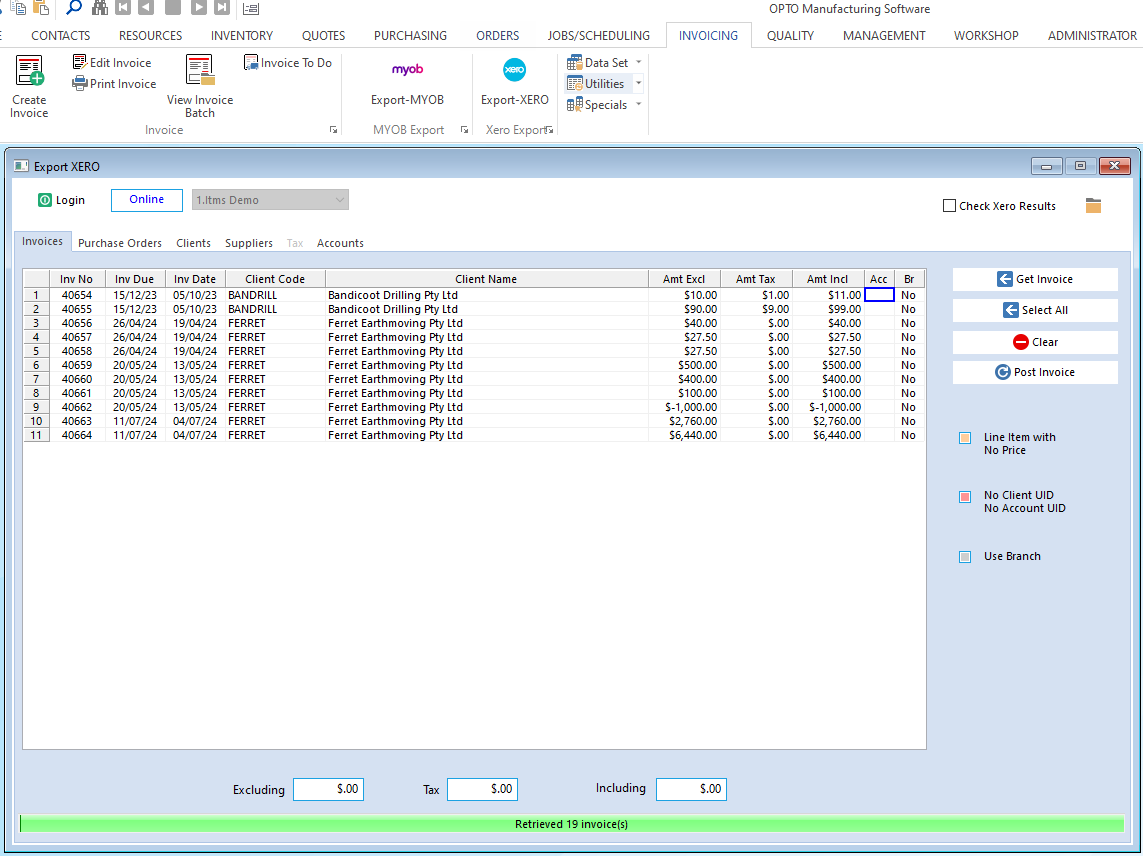1143x856 pixels.
Task: Click the Create Invoice icon
Action: [x=29, y=71]
